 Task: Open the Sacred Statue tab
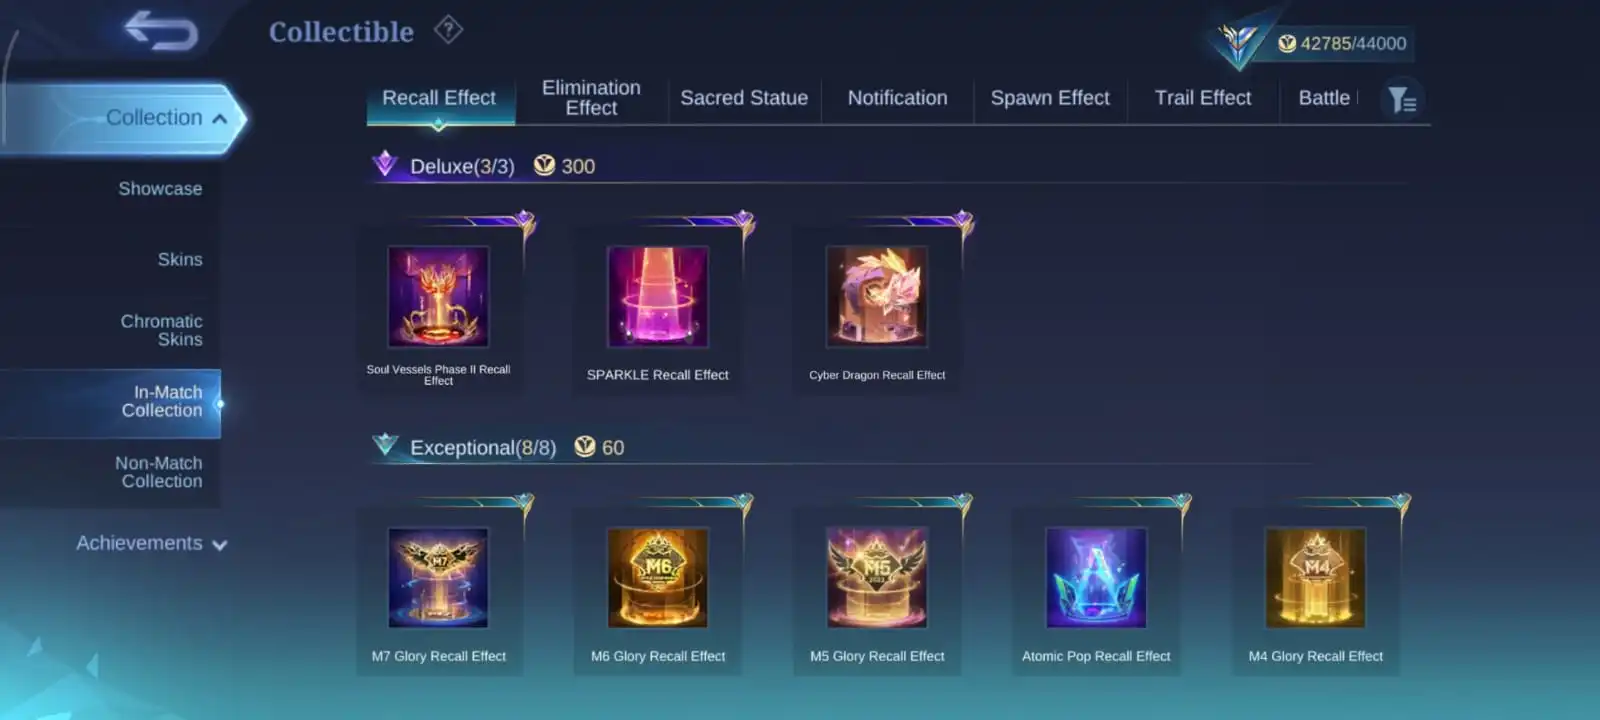tap(744, 98)
